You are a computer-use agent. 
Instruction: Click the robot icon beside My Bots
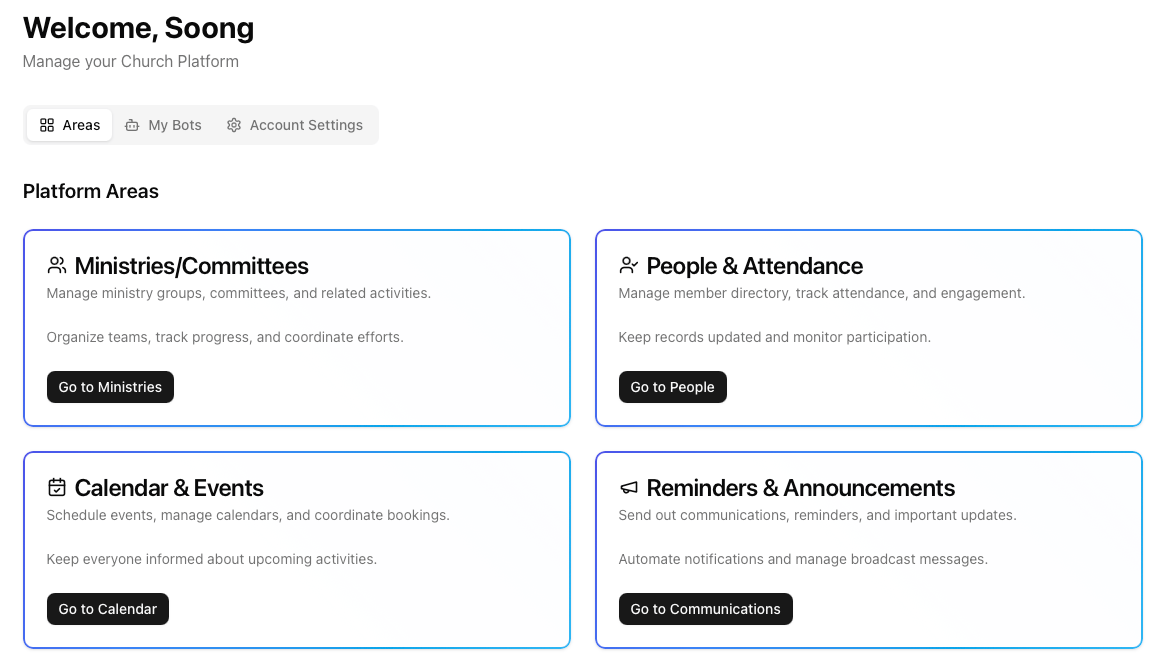[133, 124]
